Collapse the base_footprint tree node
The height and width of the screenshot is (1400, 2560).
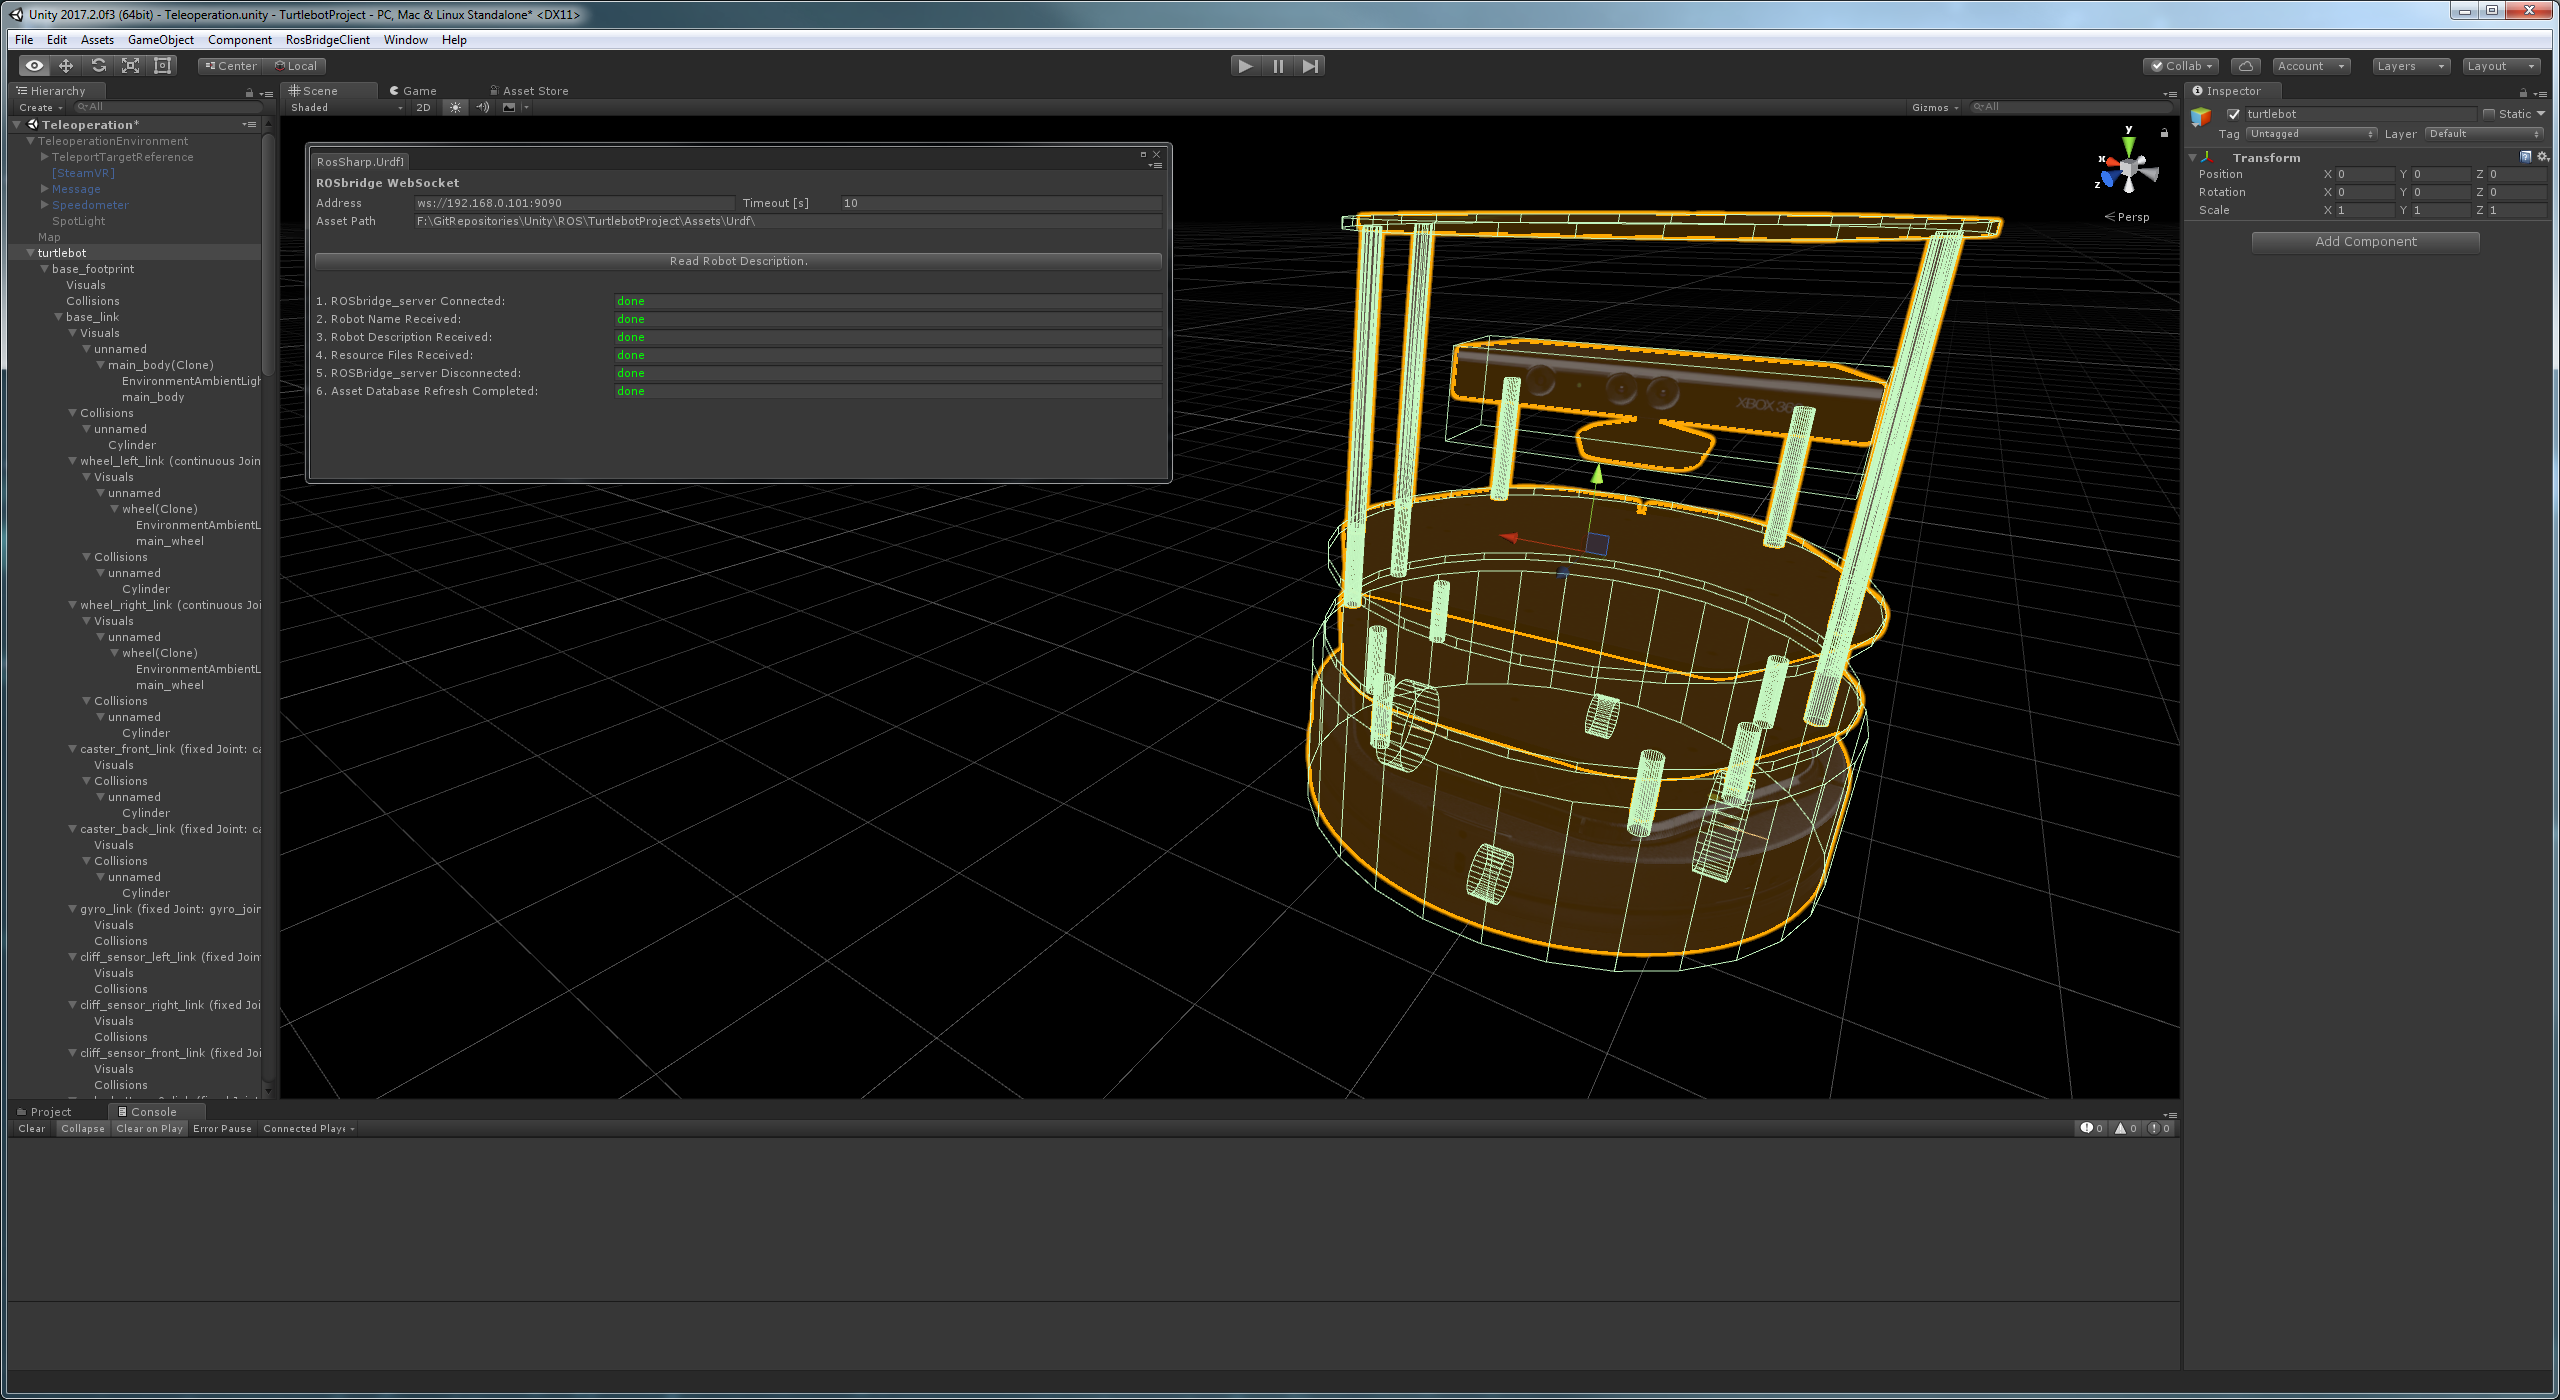tap(45, 269)
